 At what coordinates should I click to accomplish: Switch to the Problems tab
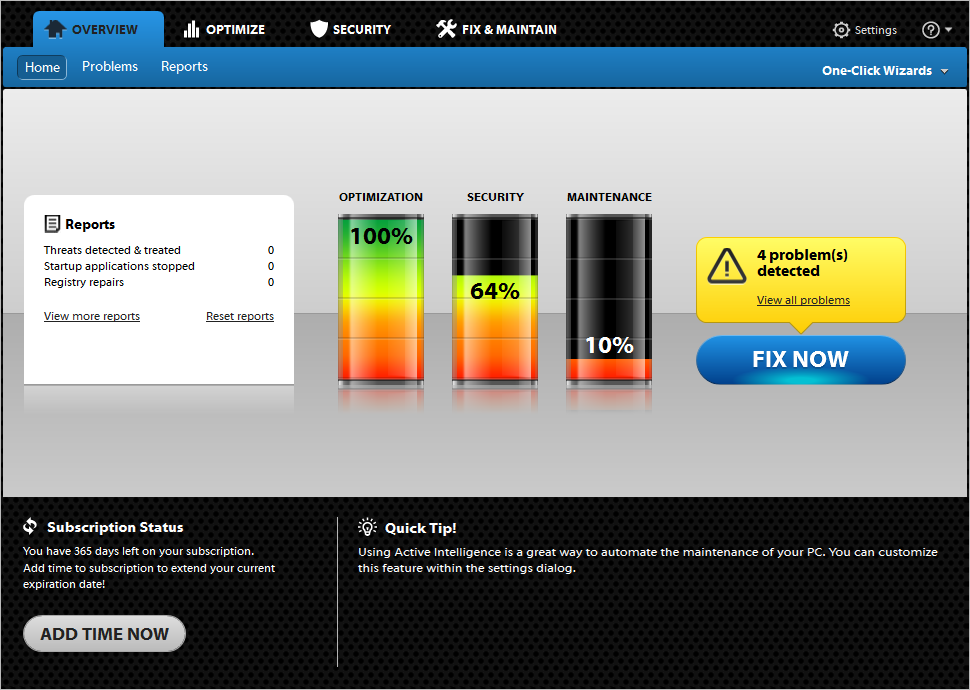[x=110, y=67]
